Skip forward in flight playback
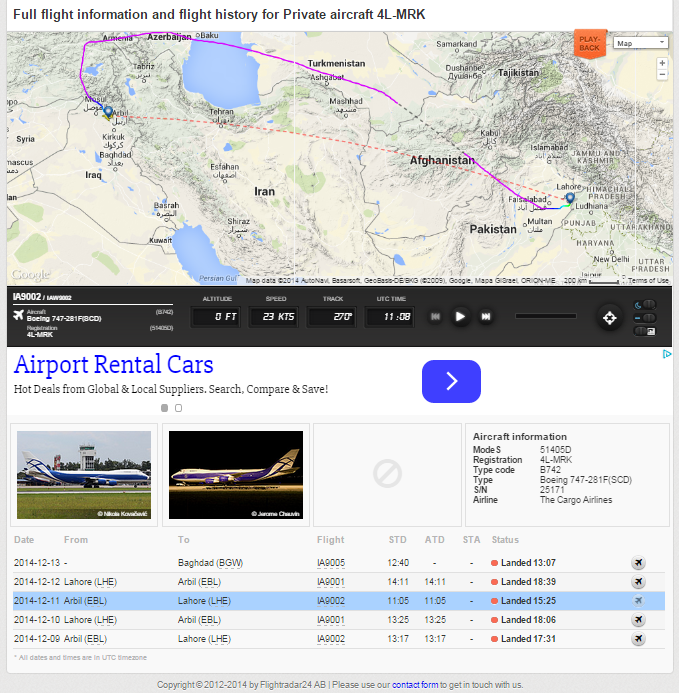 (x=486, y=316)
